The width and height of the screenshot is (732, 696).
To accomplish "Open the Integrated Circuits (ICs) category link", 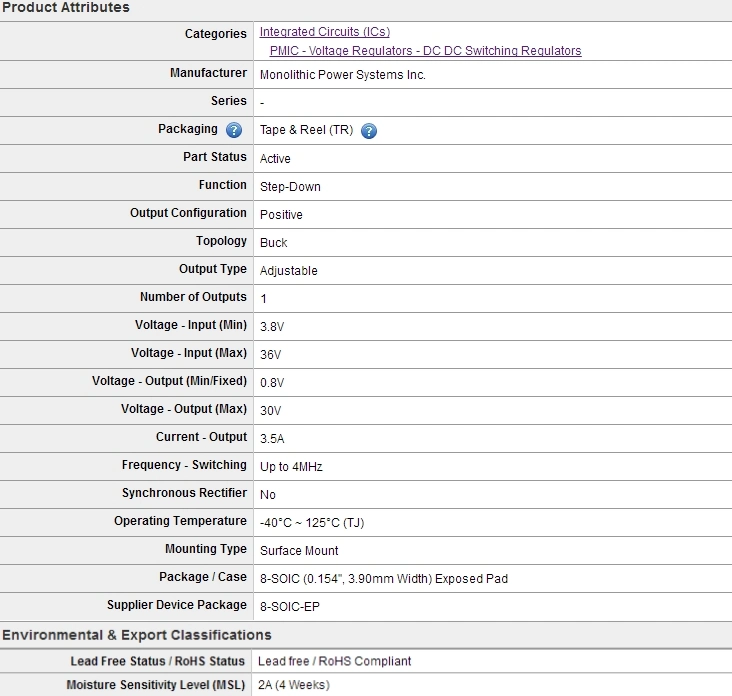I will [x=325, y=32].
